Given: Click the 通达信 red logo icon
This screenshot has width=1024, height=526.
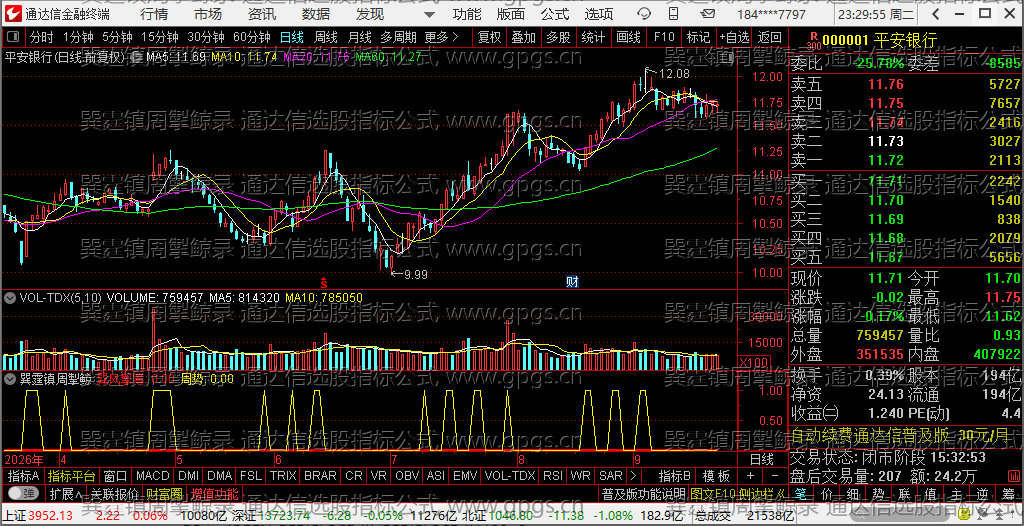Looking at the screenshot, I should [13, 14].
